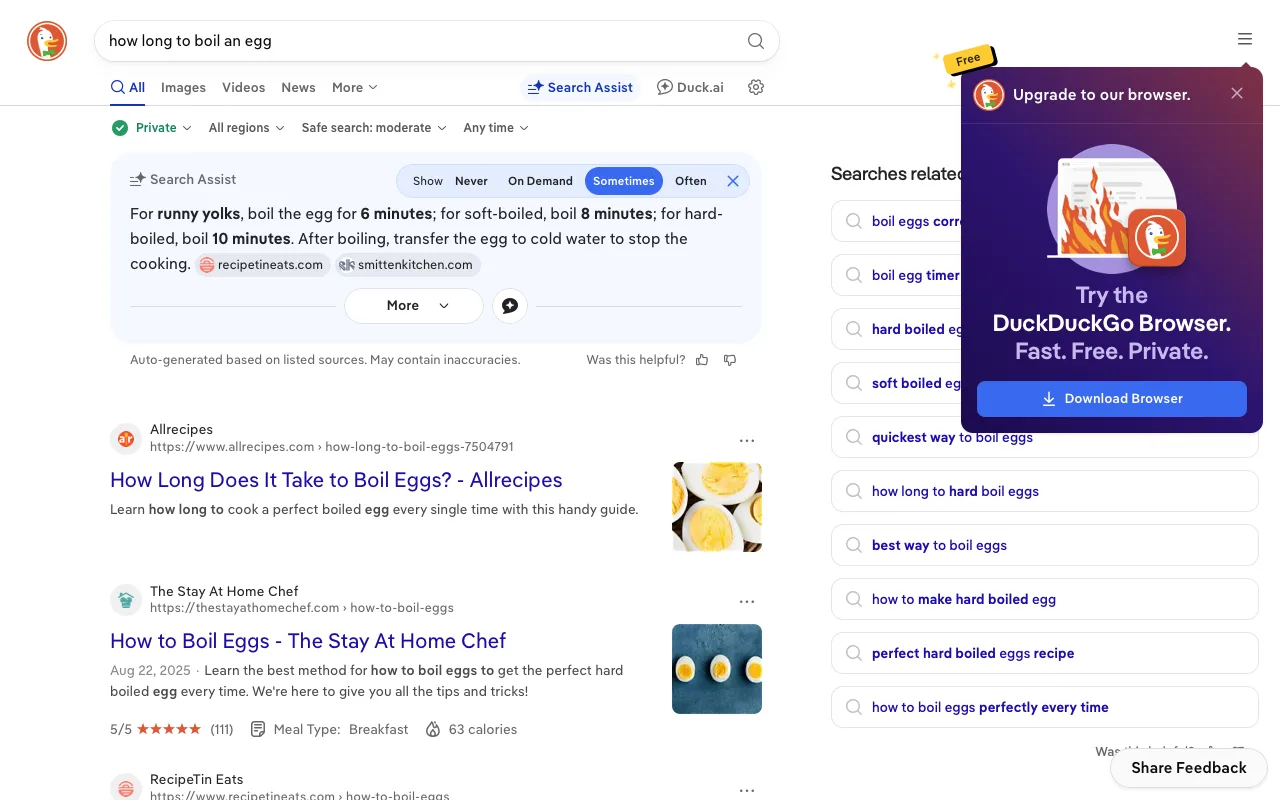Viewport: 1280px width, 800px height.
Task: Click the 63 calories text
Action: [482, 730]
